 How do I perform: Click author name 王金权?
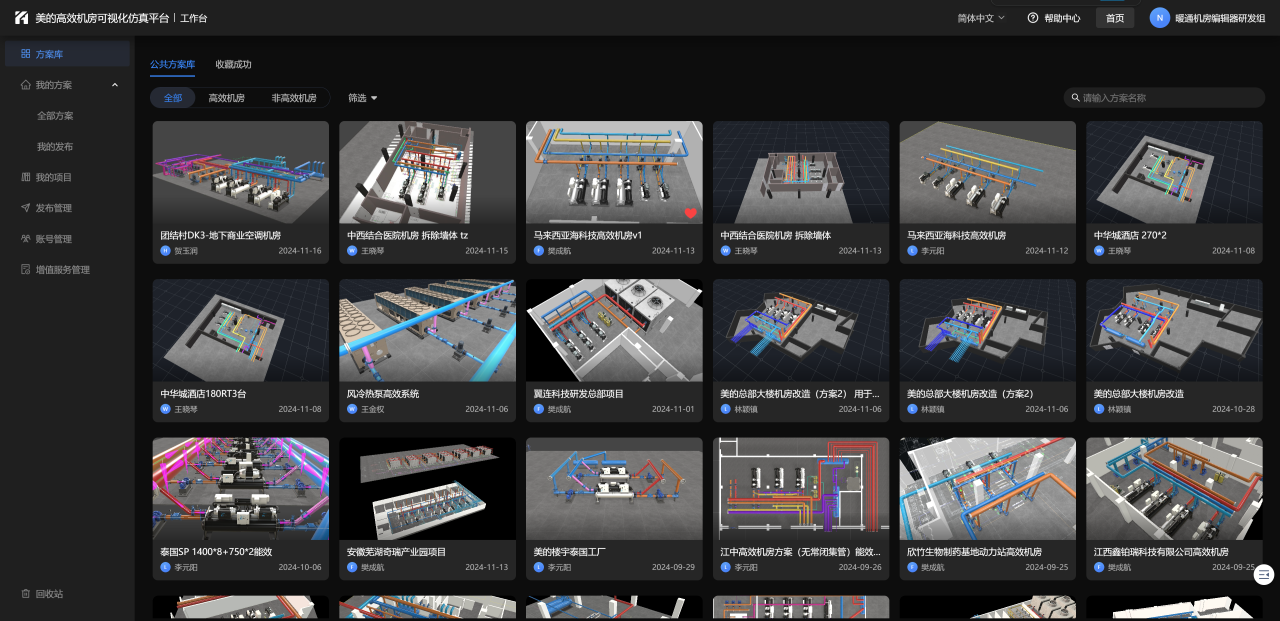pyautogui.click(x=373, y=409)
